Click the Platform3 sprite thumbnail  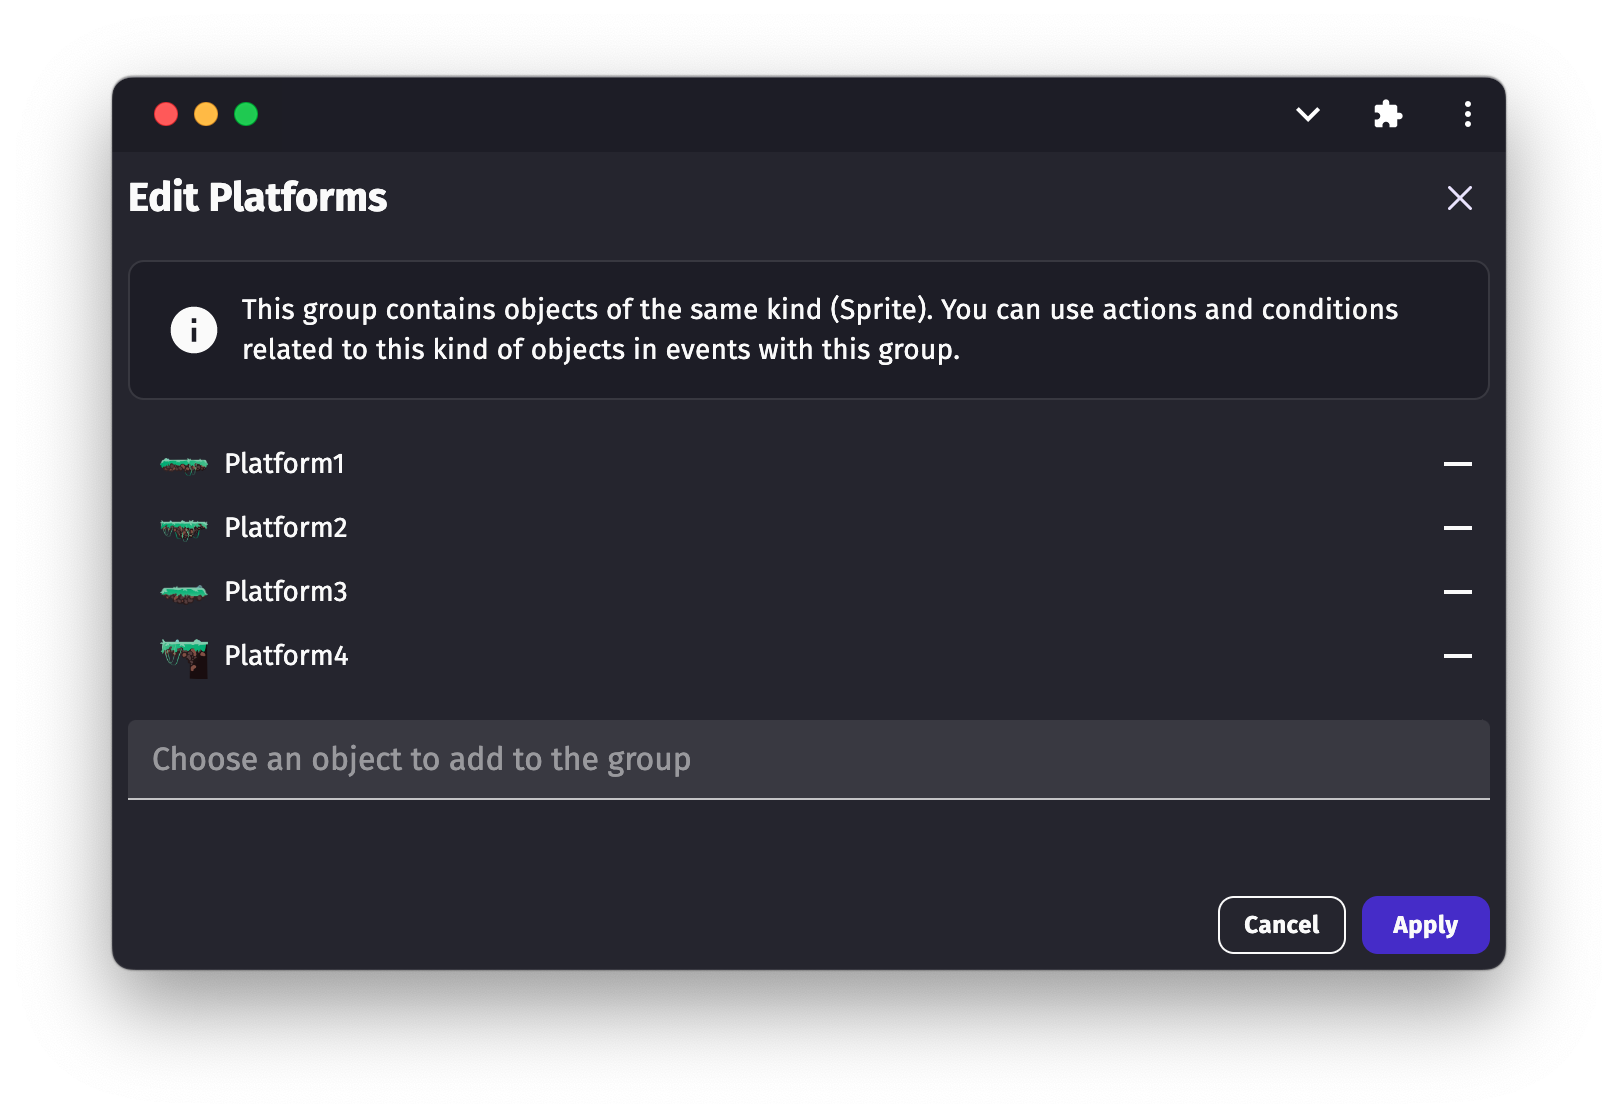(x=184, y=593)
